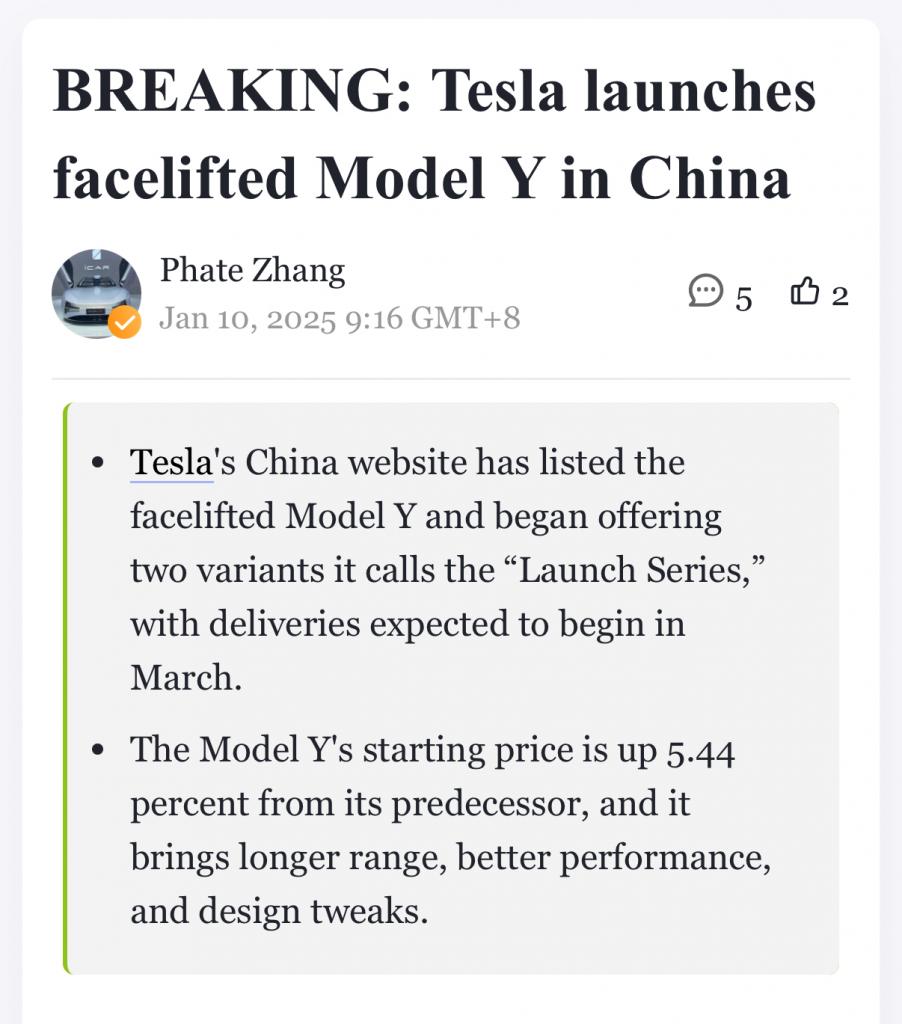
Task: Click "Model Y in China" in headline
Action: coord(553,179)
